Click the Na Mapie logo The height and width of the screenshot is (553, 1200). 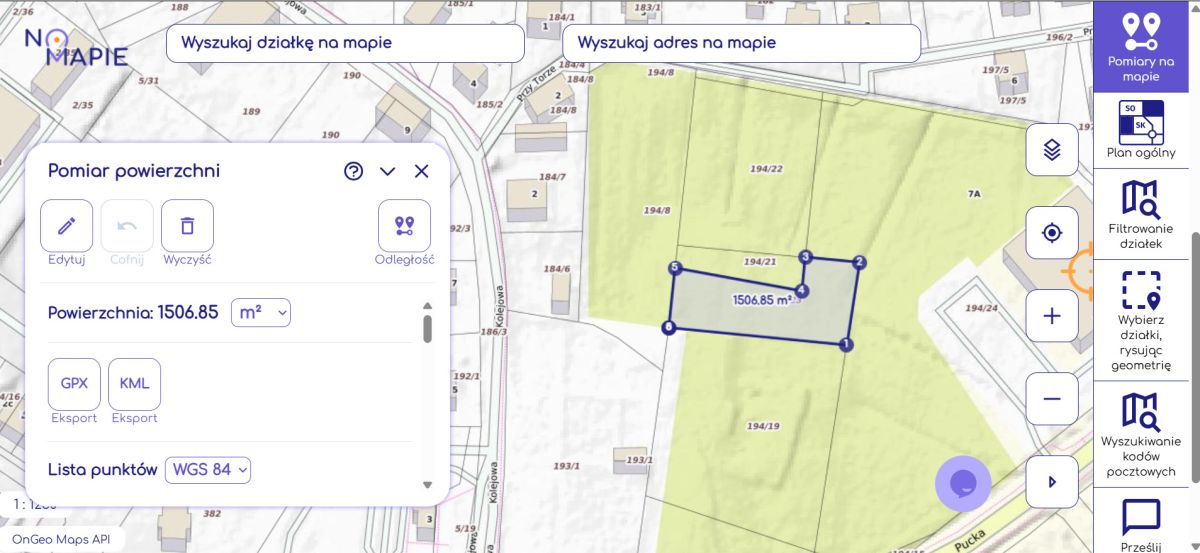click(77, 46)
